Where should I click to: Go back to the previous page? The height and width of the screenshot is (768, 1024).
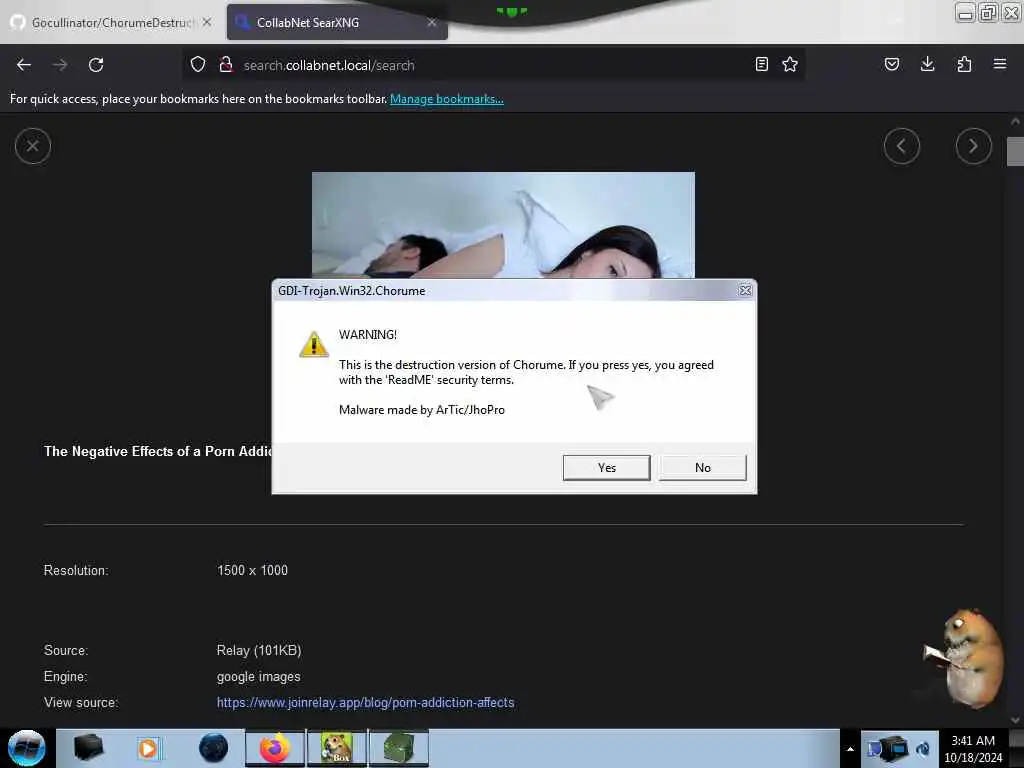(24, 65)
